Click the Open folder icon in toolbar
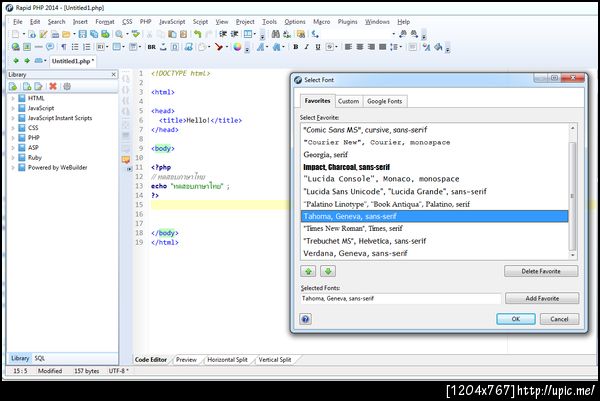 (66, 34)
